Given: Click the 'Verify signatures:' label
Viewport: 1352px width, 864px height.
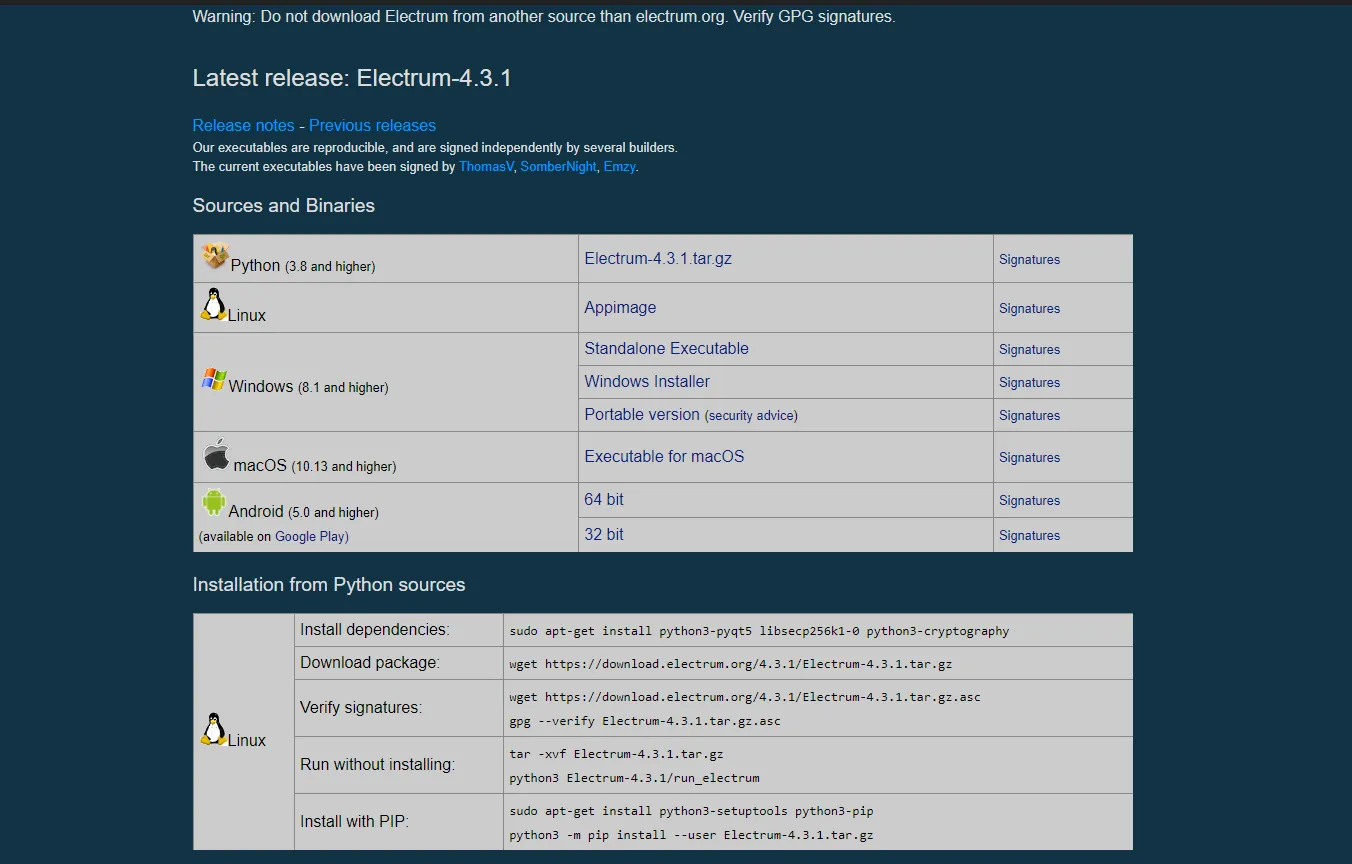Looking at the screenshot, I should pyautogui.click(x=361, y=708).
